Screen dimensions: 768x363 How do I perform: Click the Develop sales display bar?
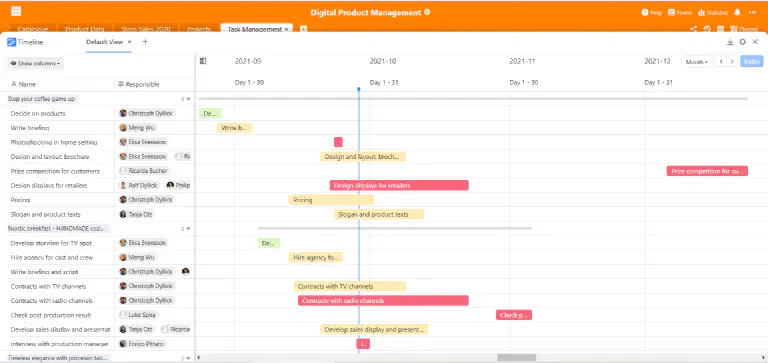pos(374,329)
